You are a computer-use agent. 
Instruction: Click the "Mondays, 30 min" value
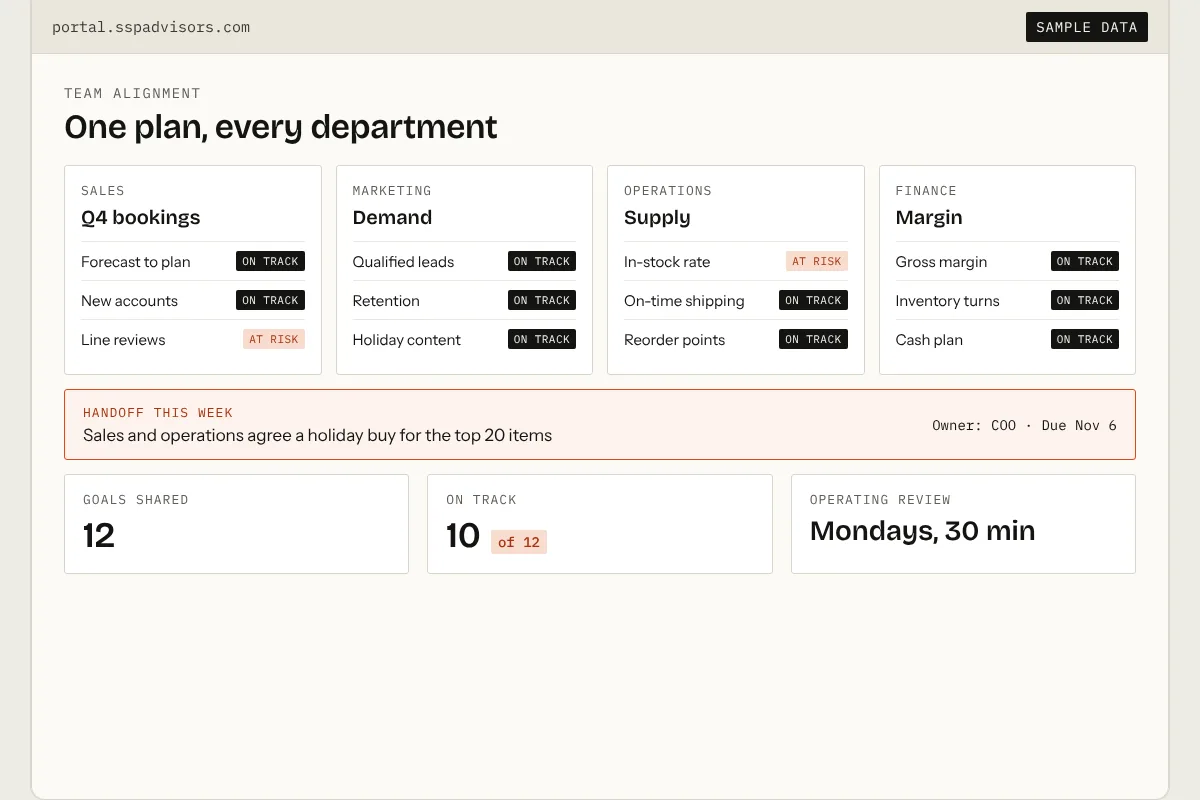922,531
